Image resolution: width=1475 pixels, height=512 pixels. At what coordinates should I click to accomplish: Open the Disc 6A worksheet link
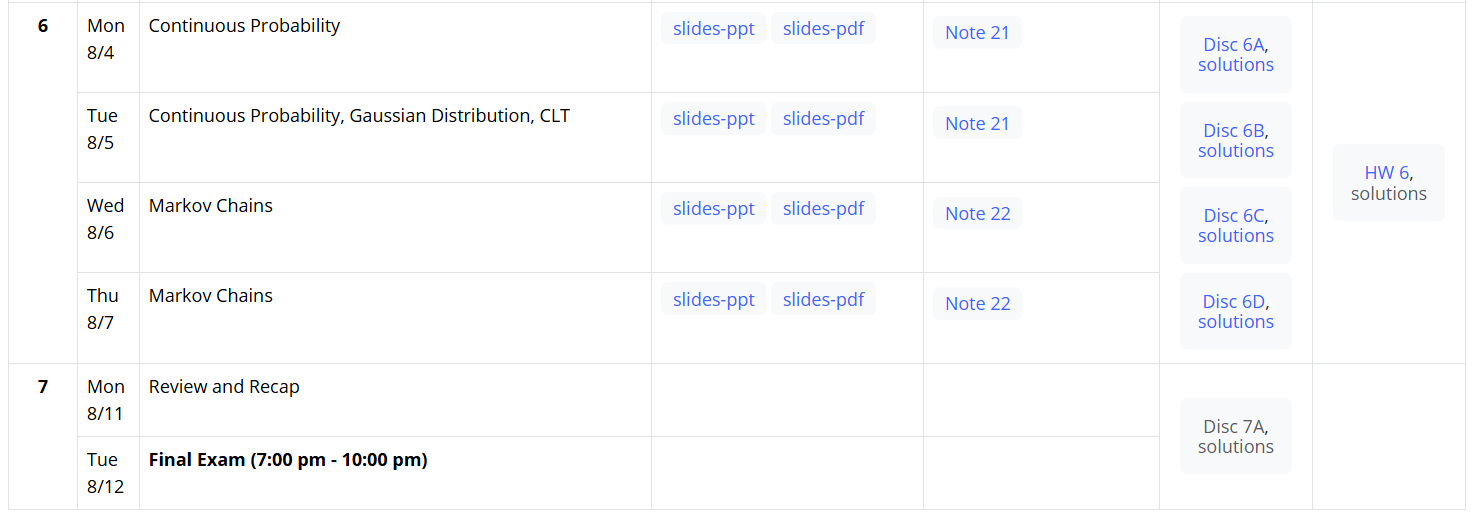(1234, 45)
